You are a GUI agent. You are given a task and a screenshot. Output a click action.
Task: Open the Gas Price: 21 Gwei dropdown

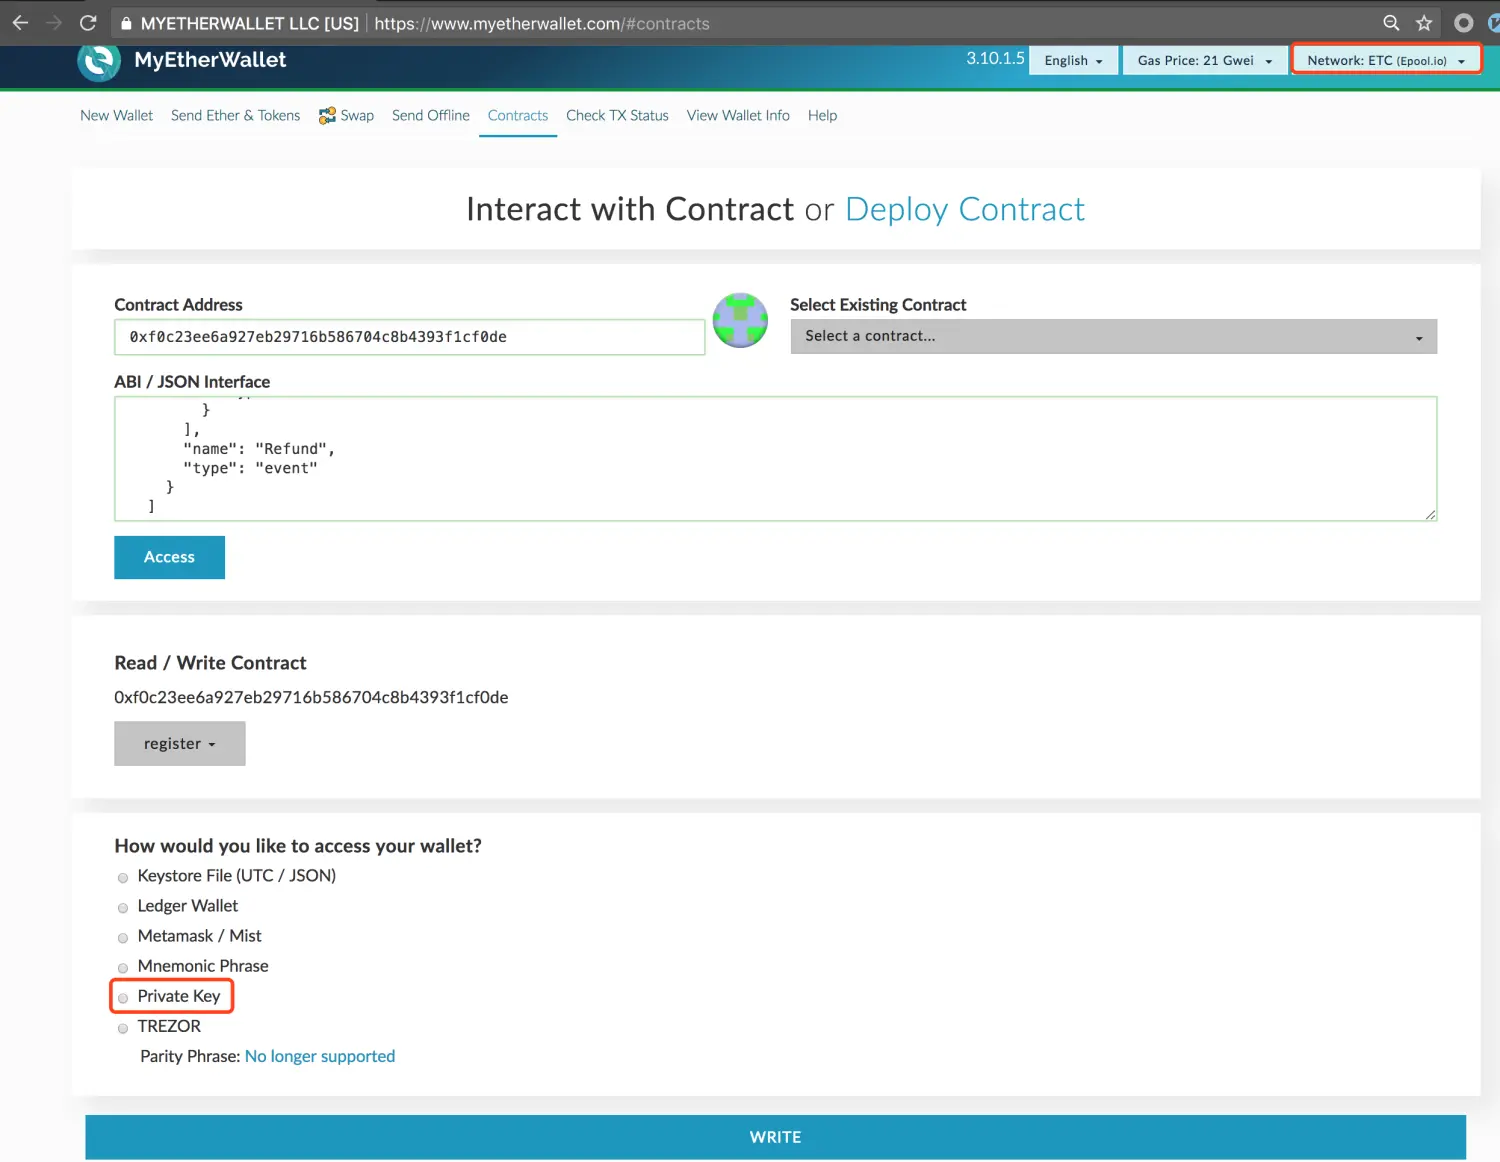(1205, 60)
